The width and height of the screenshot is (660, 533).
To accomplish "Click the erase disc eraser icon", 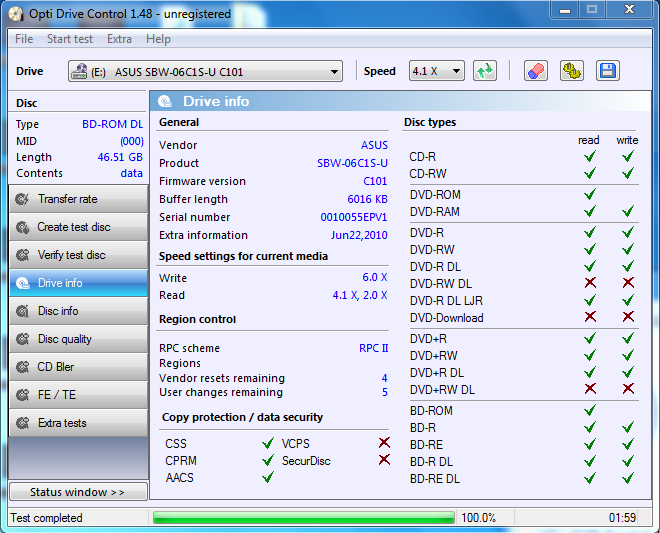I will 535,71.
